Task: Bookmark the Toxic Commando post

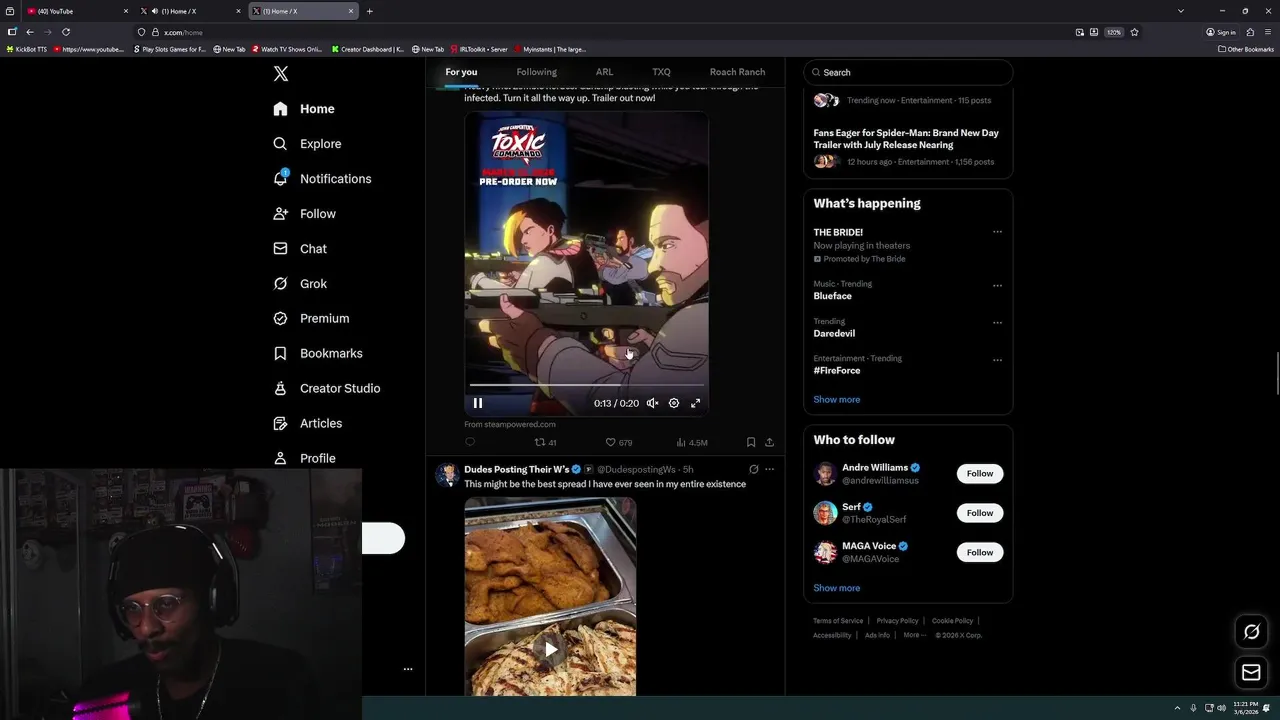Action: click(751, 442)
